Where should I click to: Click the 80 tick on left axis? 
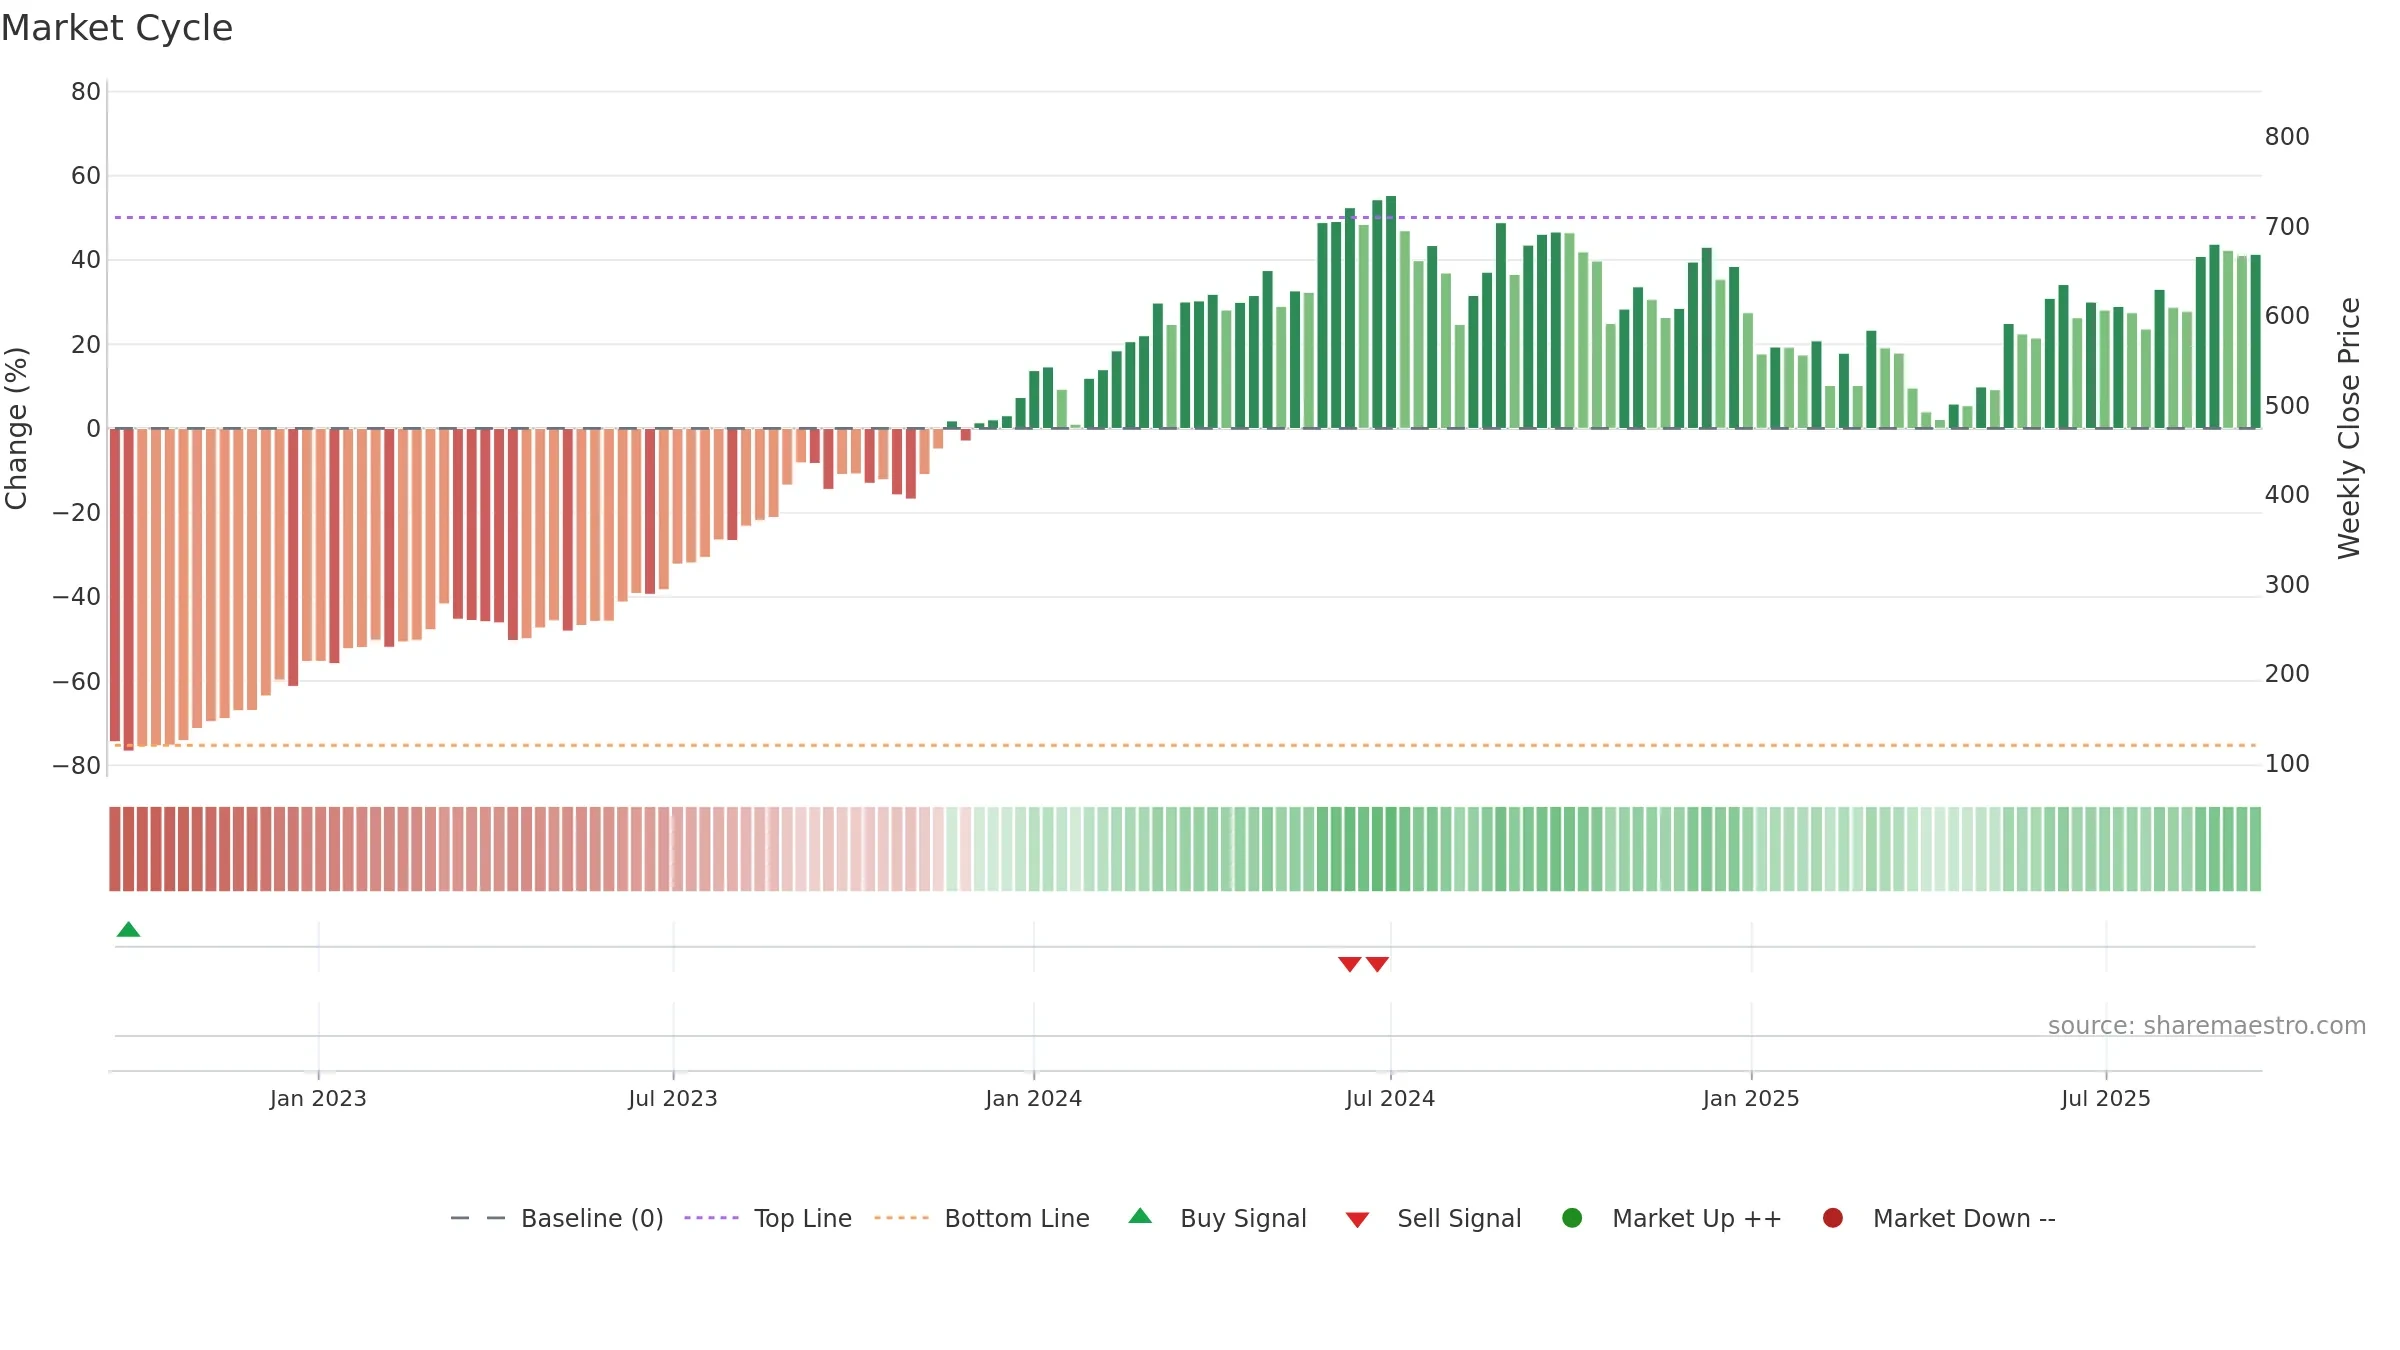tap(86, 92)
